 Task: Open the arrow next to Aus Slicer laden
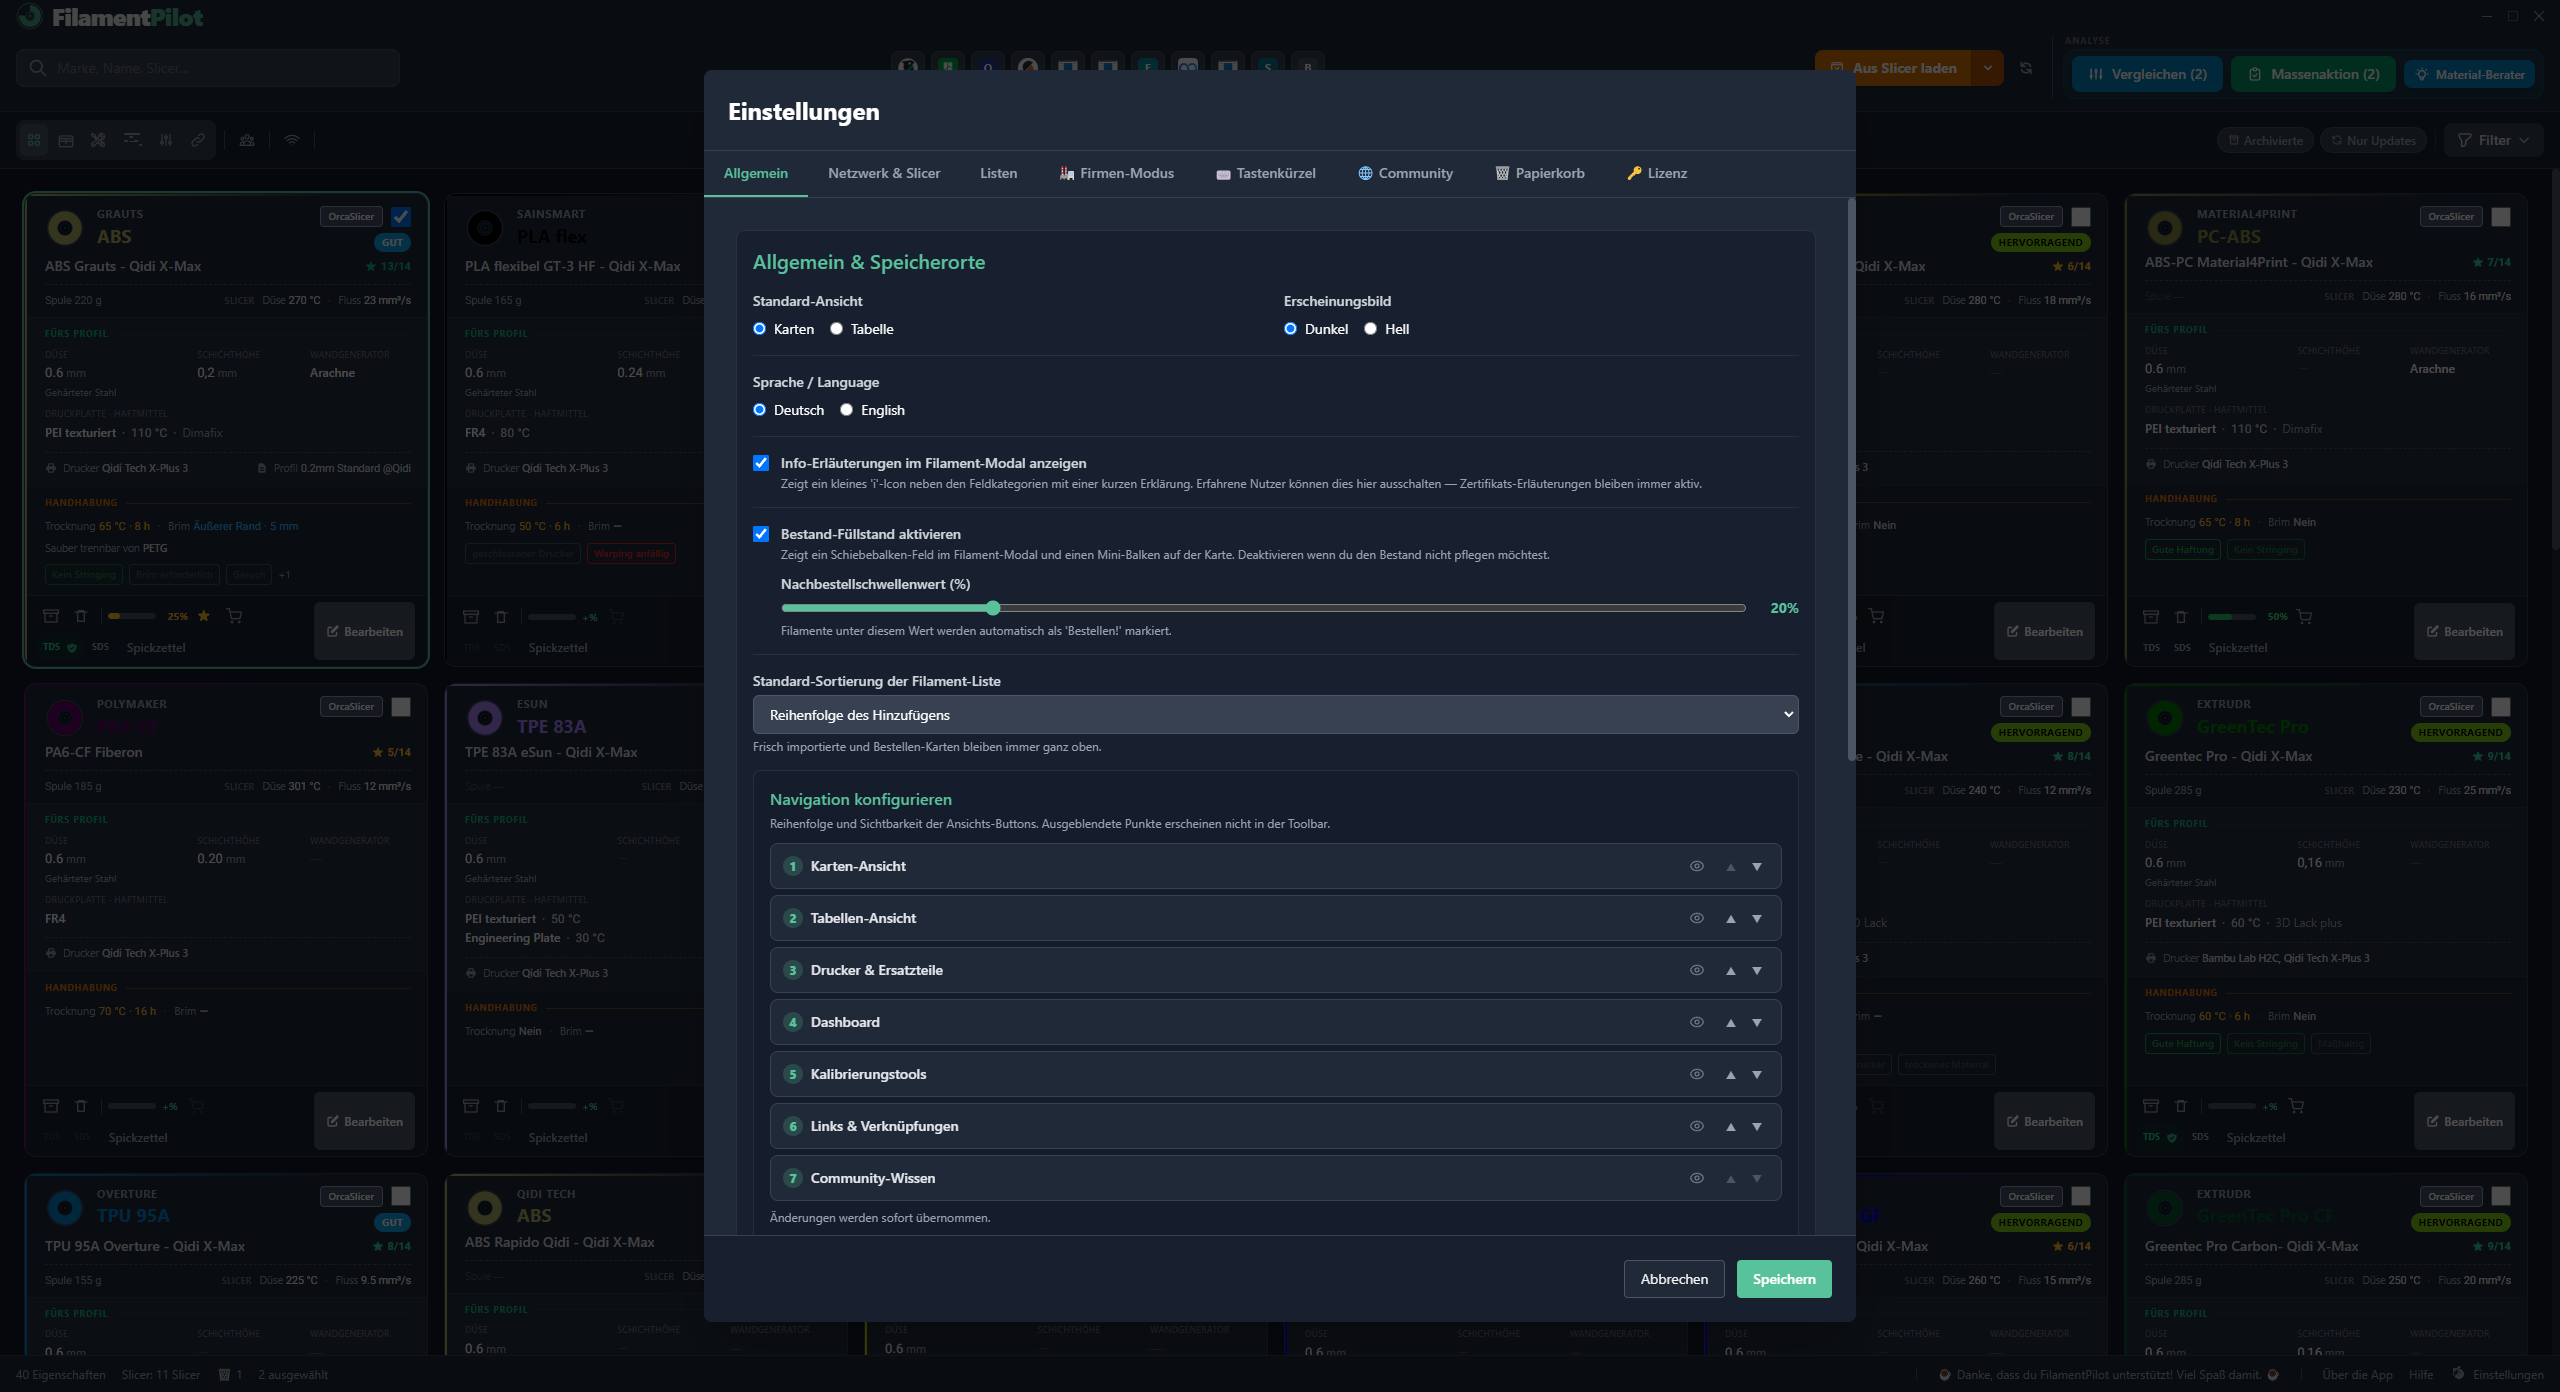pyautogui.click(x=1988, y=68)
